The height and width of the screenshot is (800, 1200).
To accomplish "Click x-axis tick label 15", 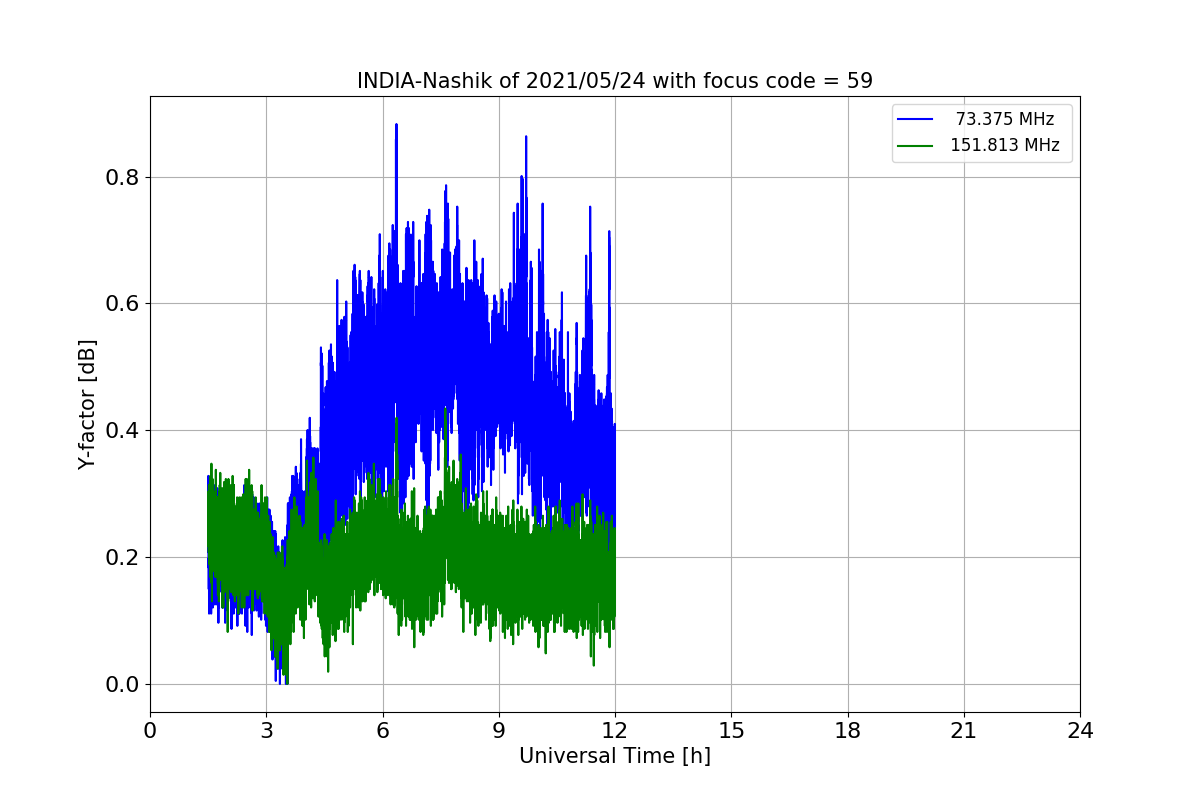I will [x=731, y=731].
